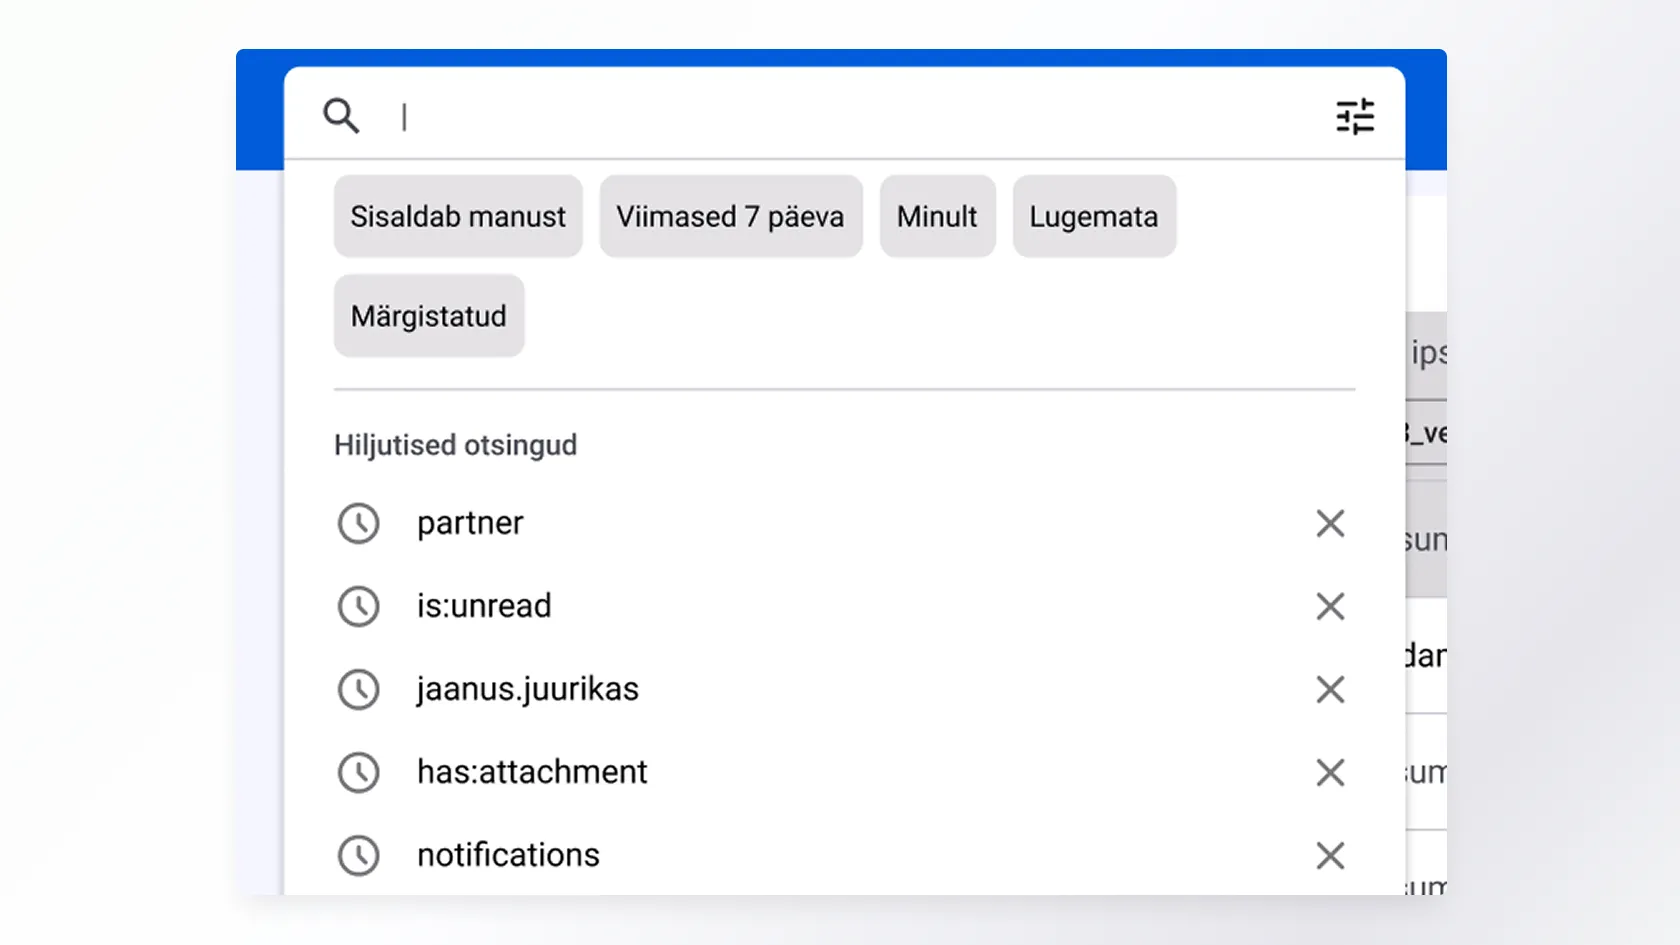
Task: Select 'partner' recent search suggestion
Action: pyautogui.click(x=470, y=523)
